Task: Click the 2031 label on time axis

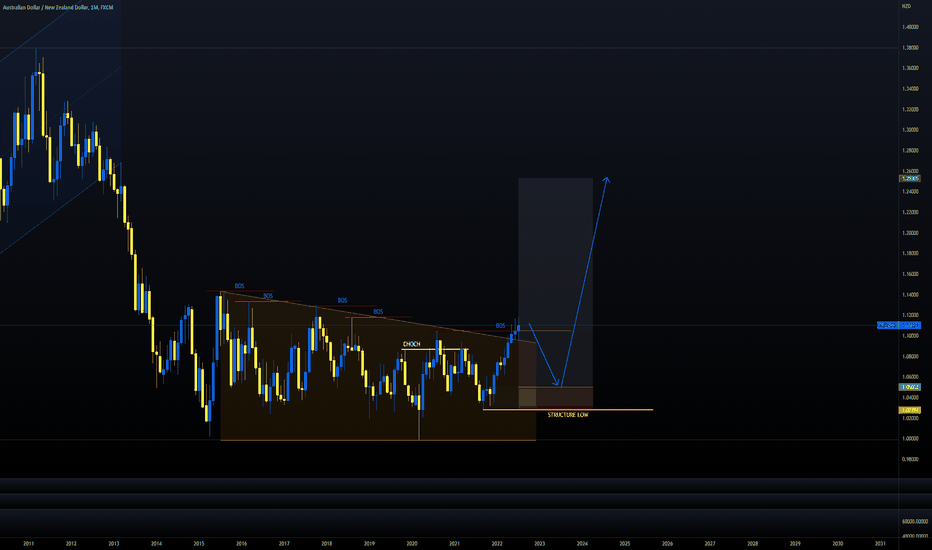Action: (x=880, y=543)
